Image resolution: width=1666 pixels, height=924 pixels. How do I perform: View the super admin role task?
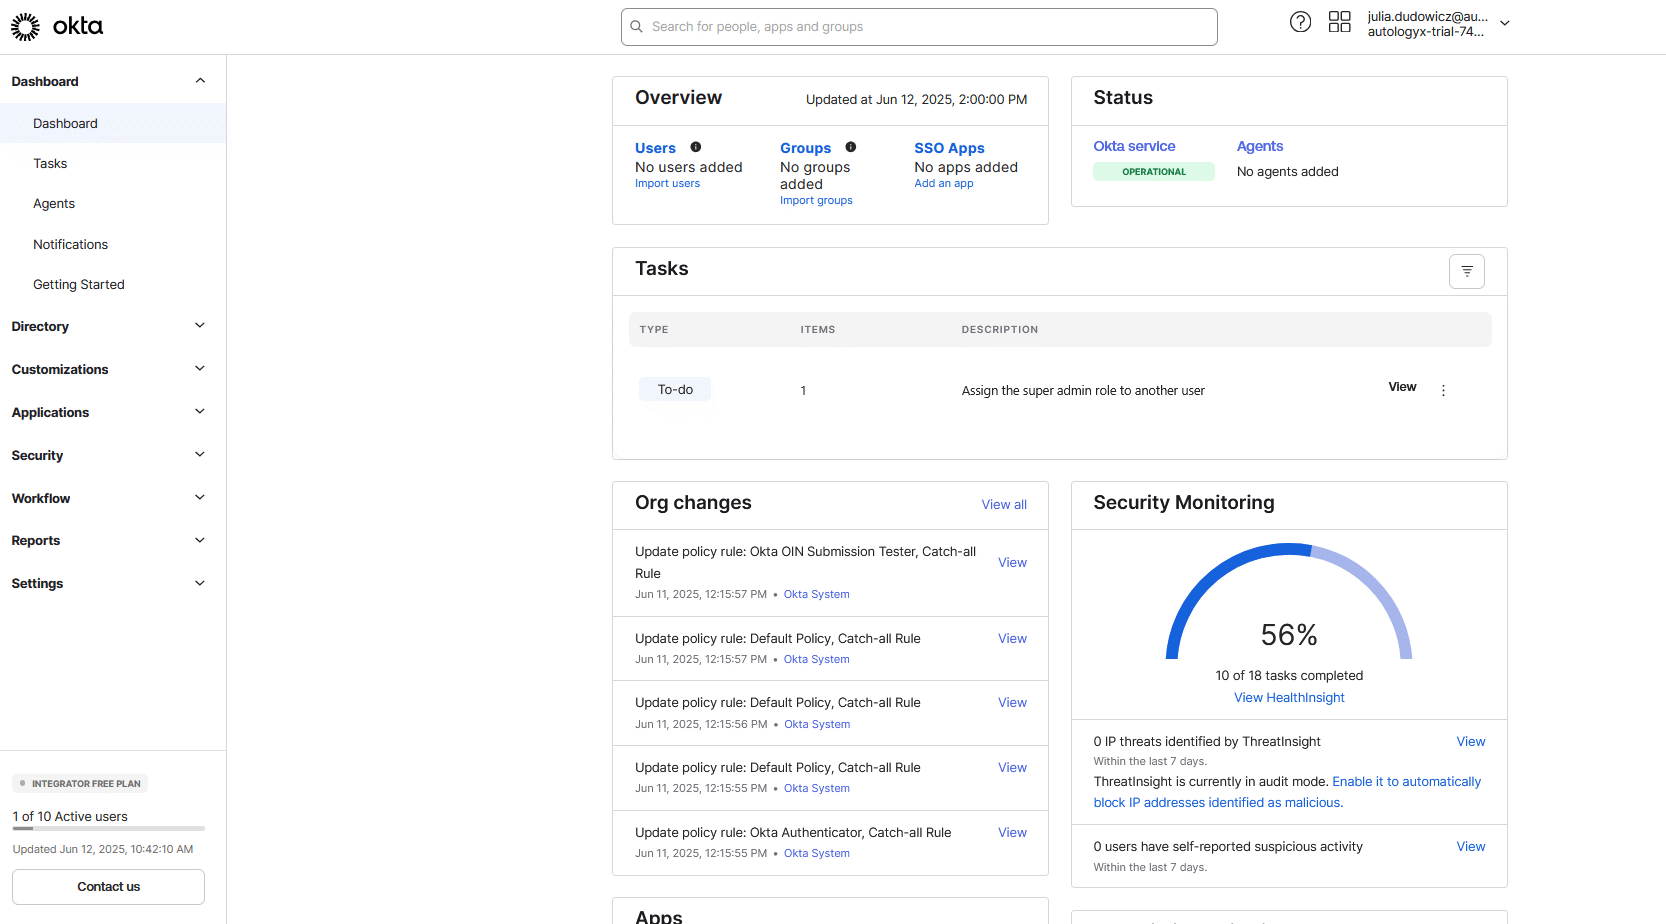click(1402, 387)
